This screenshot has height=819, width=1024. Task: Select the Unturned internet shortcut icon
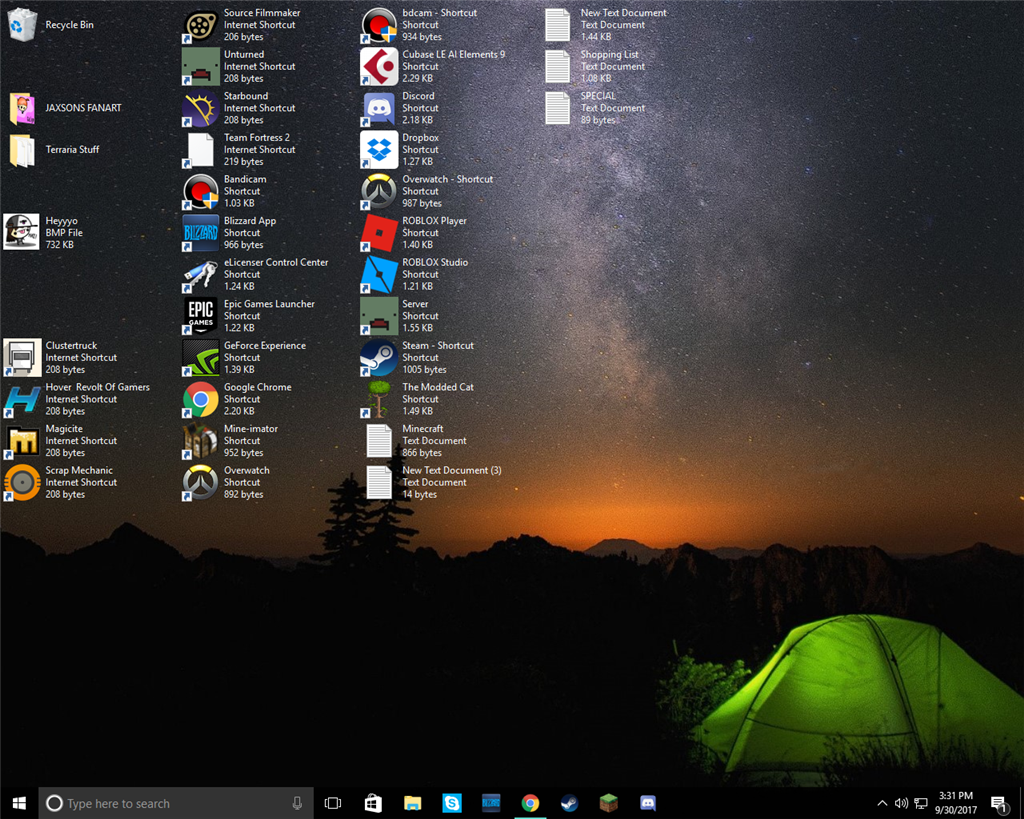[x=200, y=67]
